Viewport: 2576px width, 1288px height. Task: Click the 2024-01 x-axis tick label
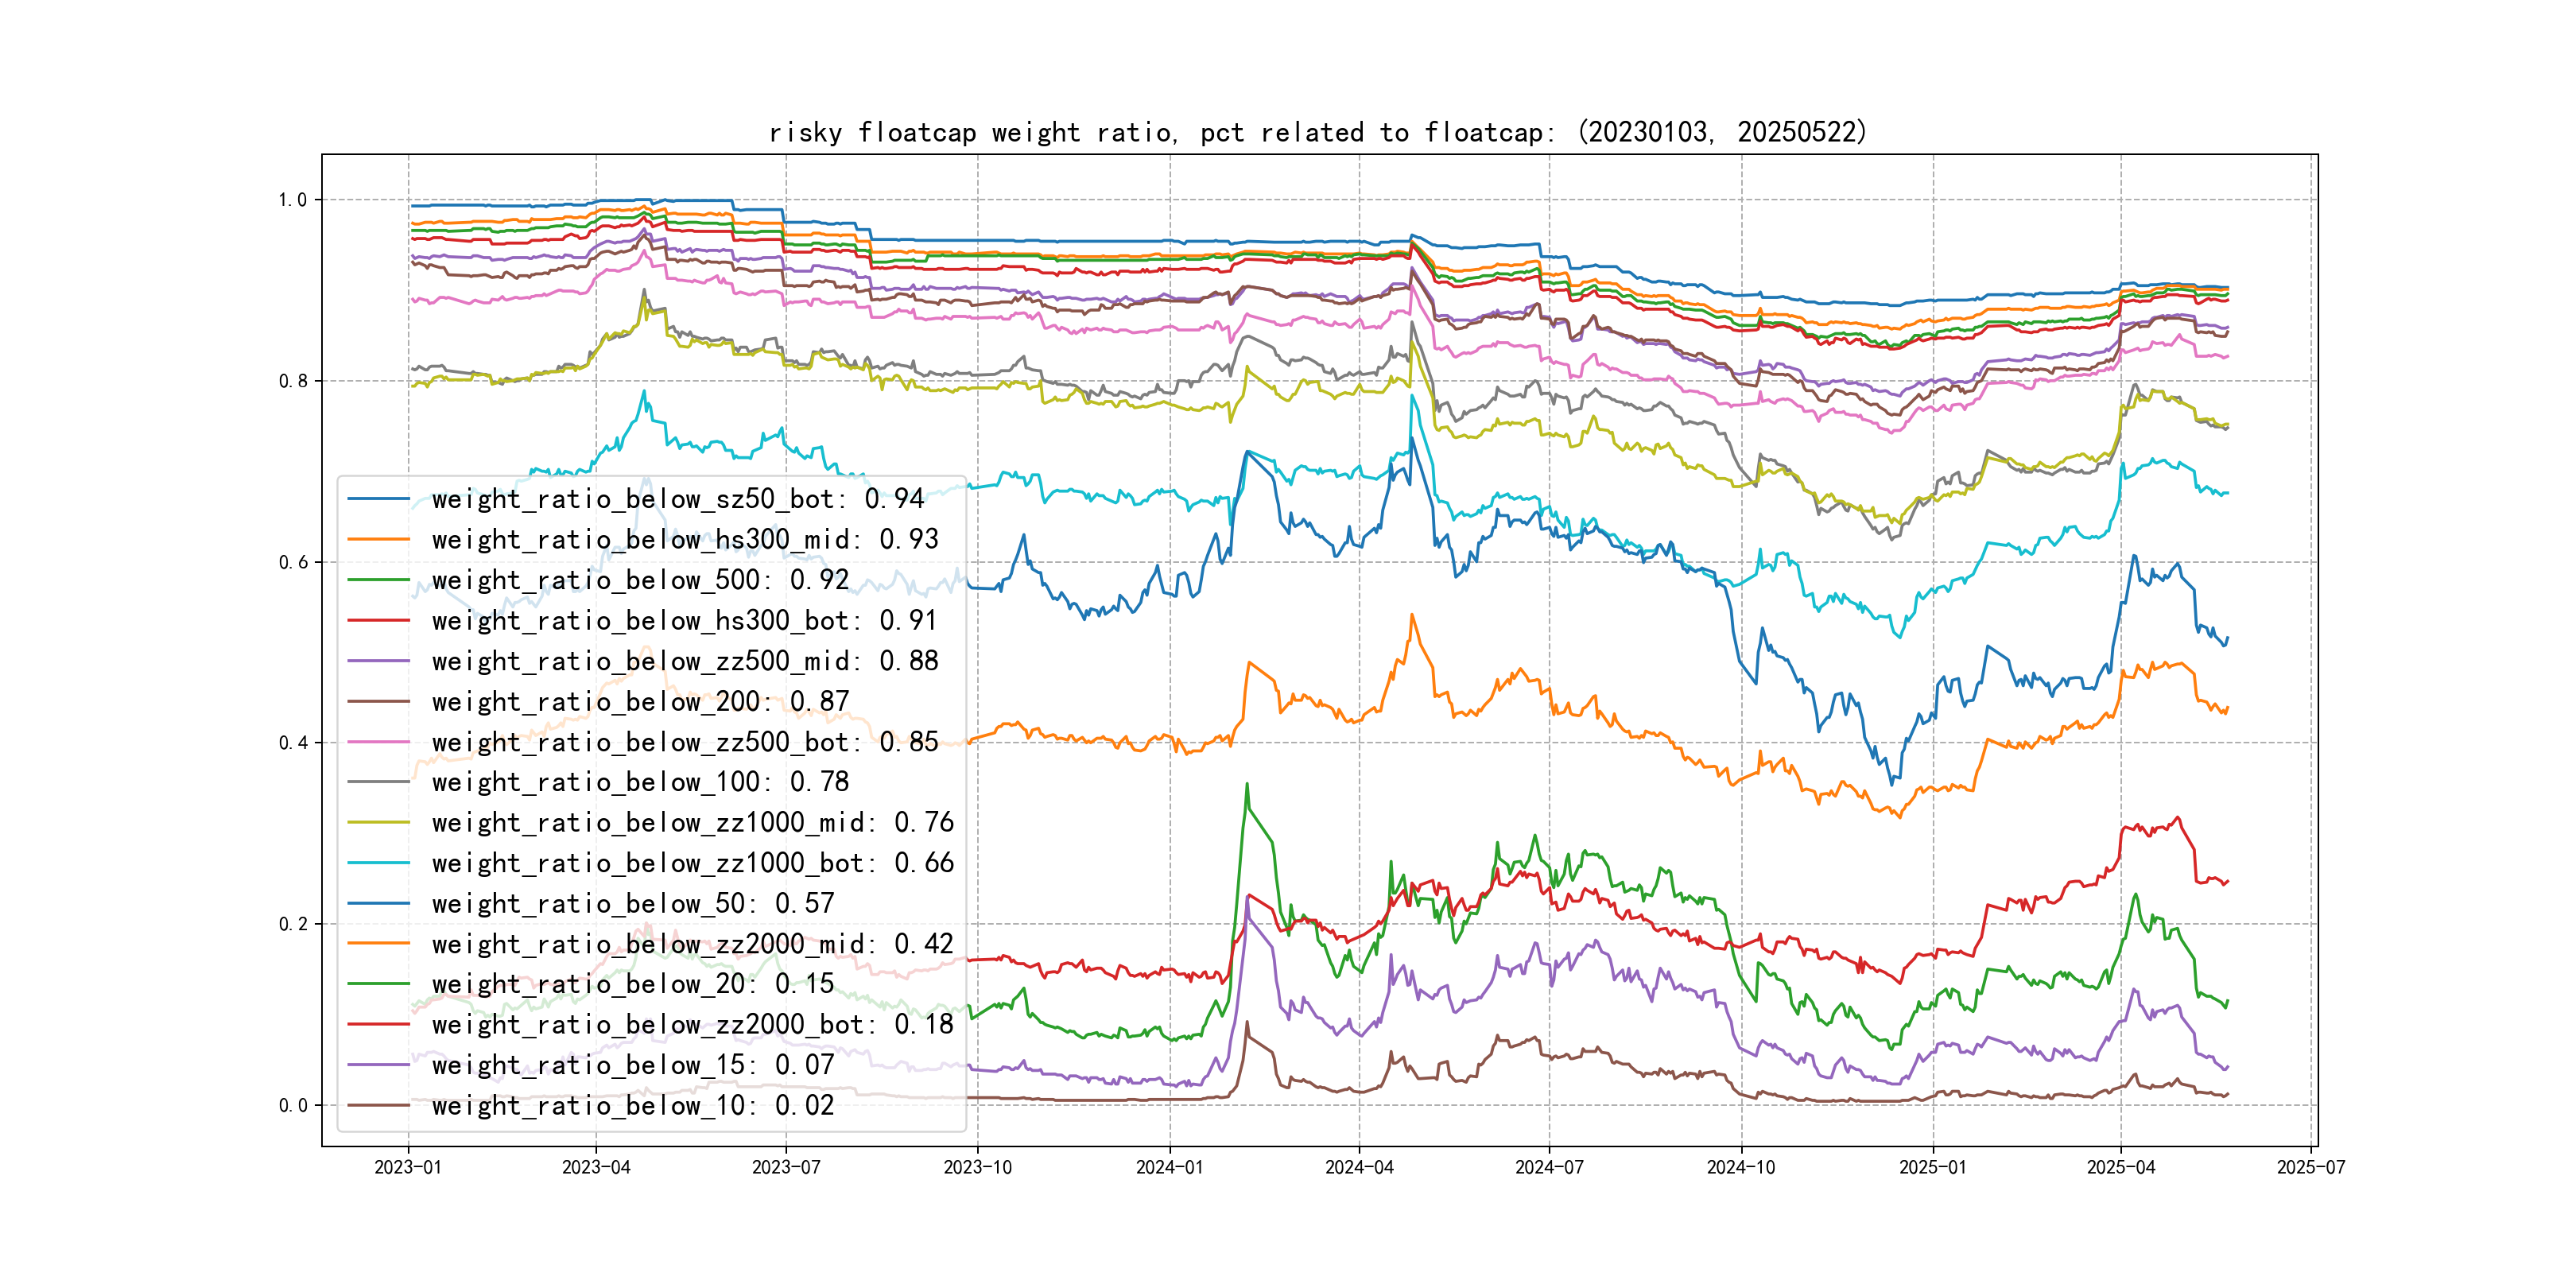[x=1169, y=1168]
